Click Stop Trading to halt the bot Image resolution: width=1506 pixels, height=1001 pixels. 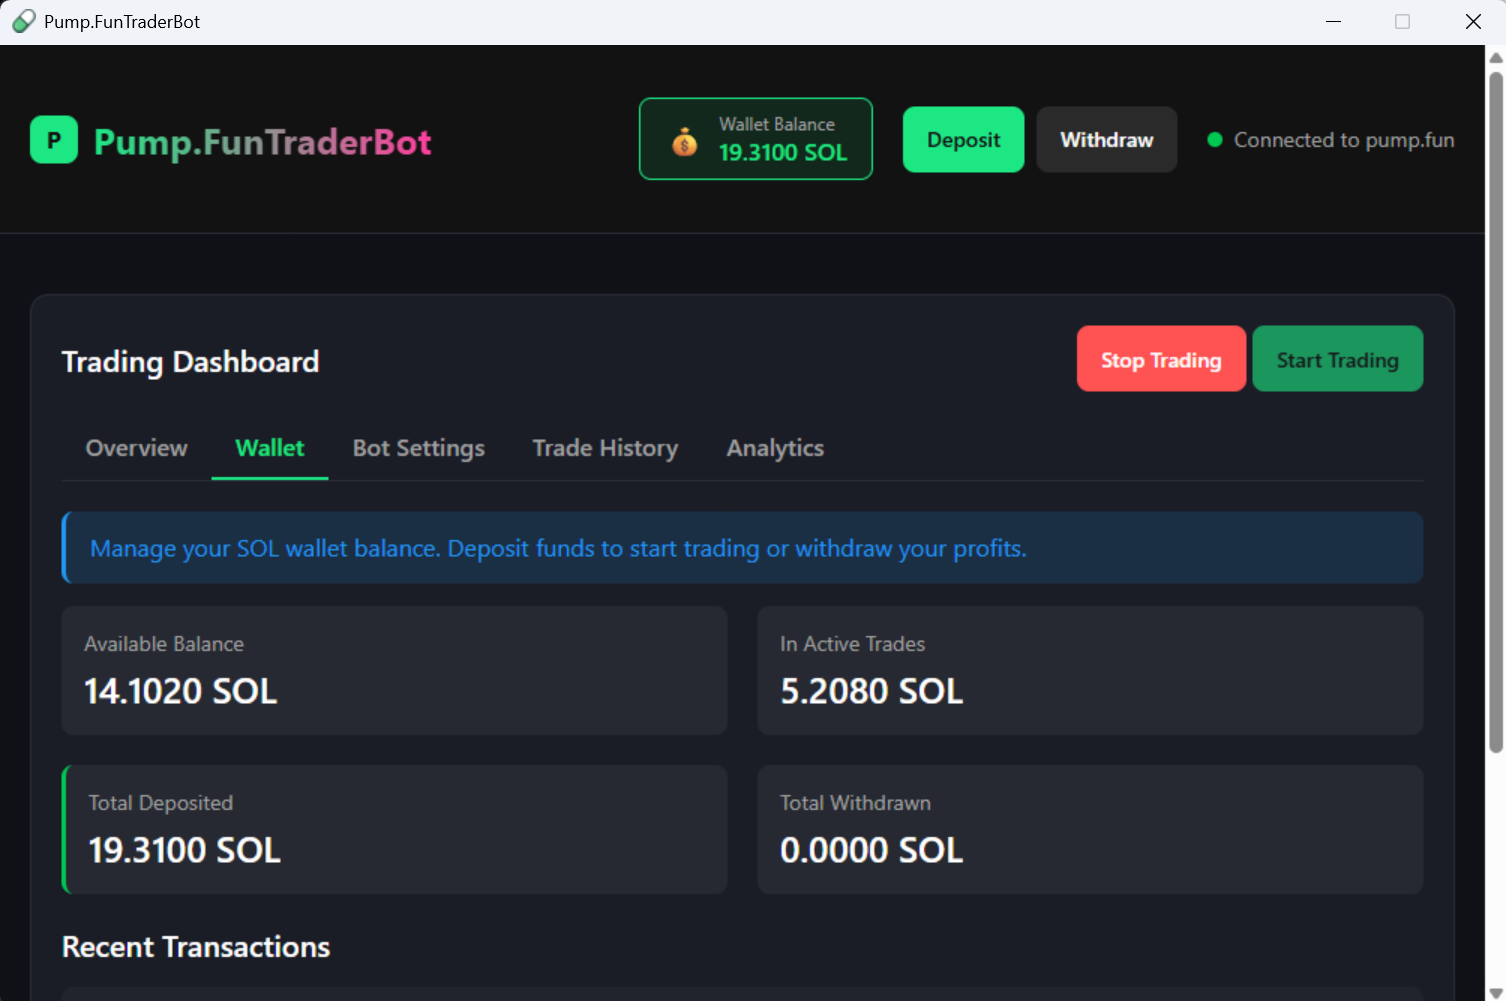[1161, 358]
